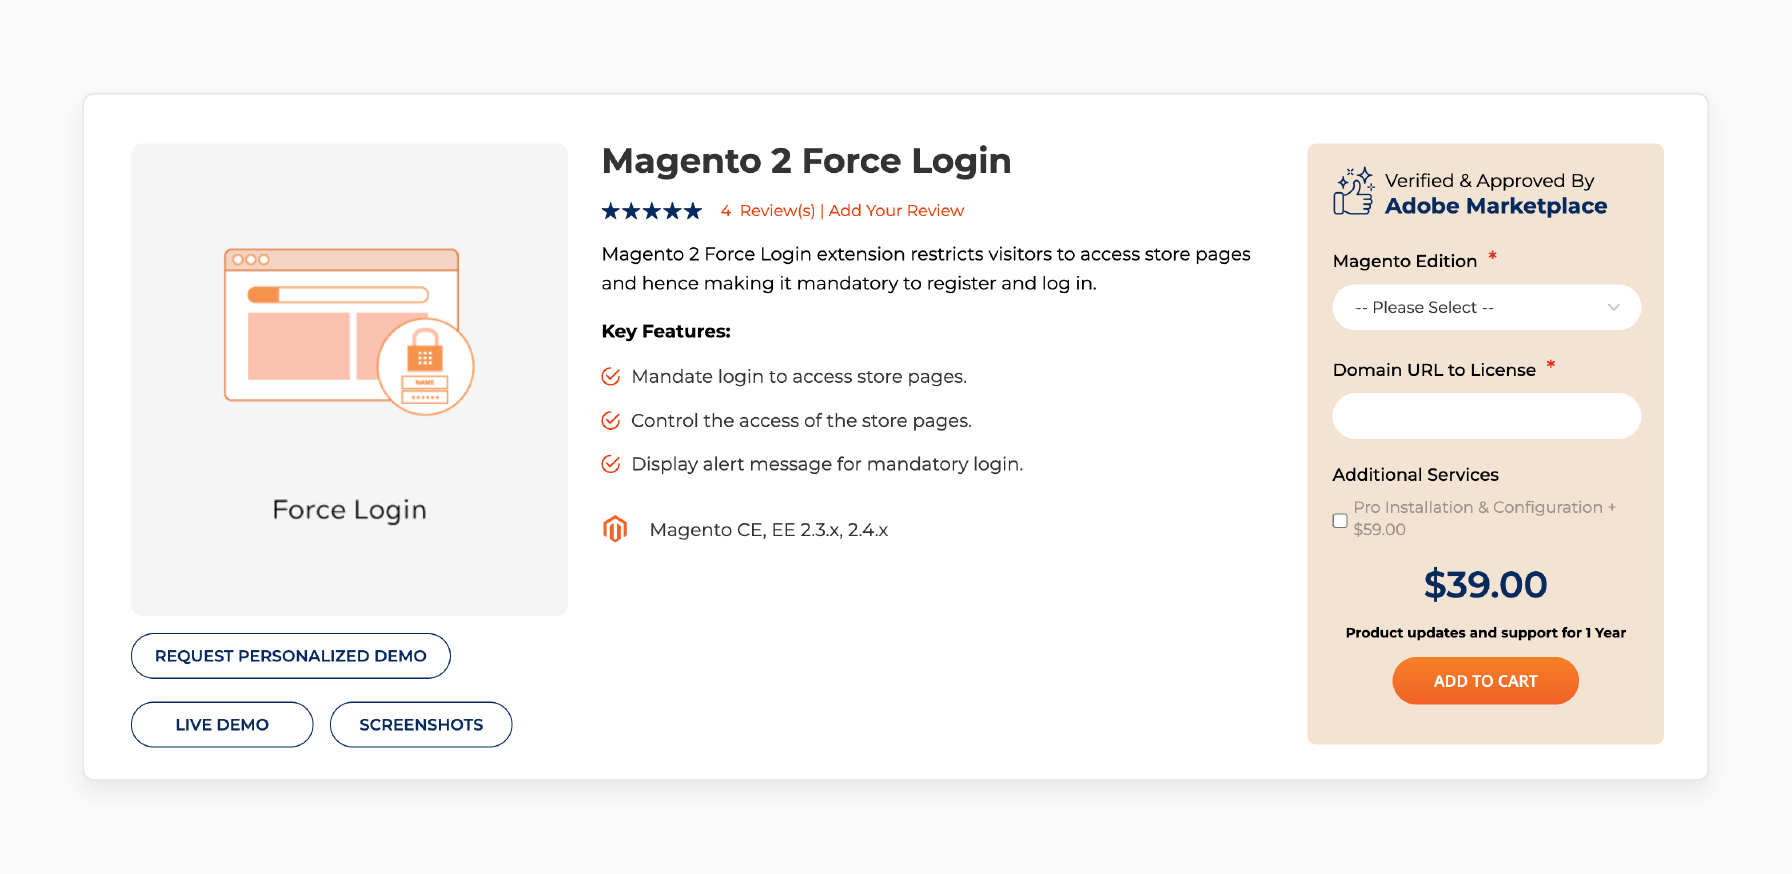Click the Domain URL to License label
Image resolution: width=1792 pixels, height=874 pixels.
[1434, 370]
